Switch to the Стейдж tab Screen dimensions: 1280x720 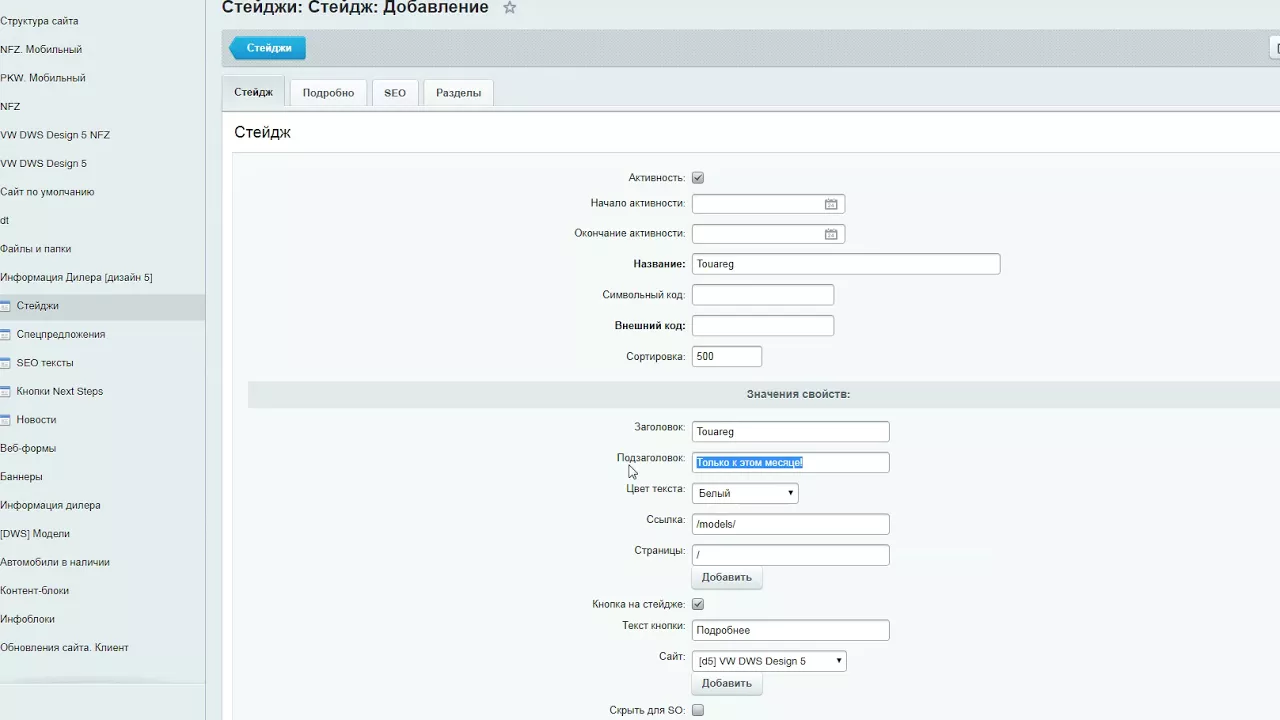(x=253, y=92)
